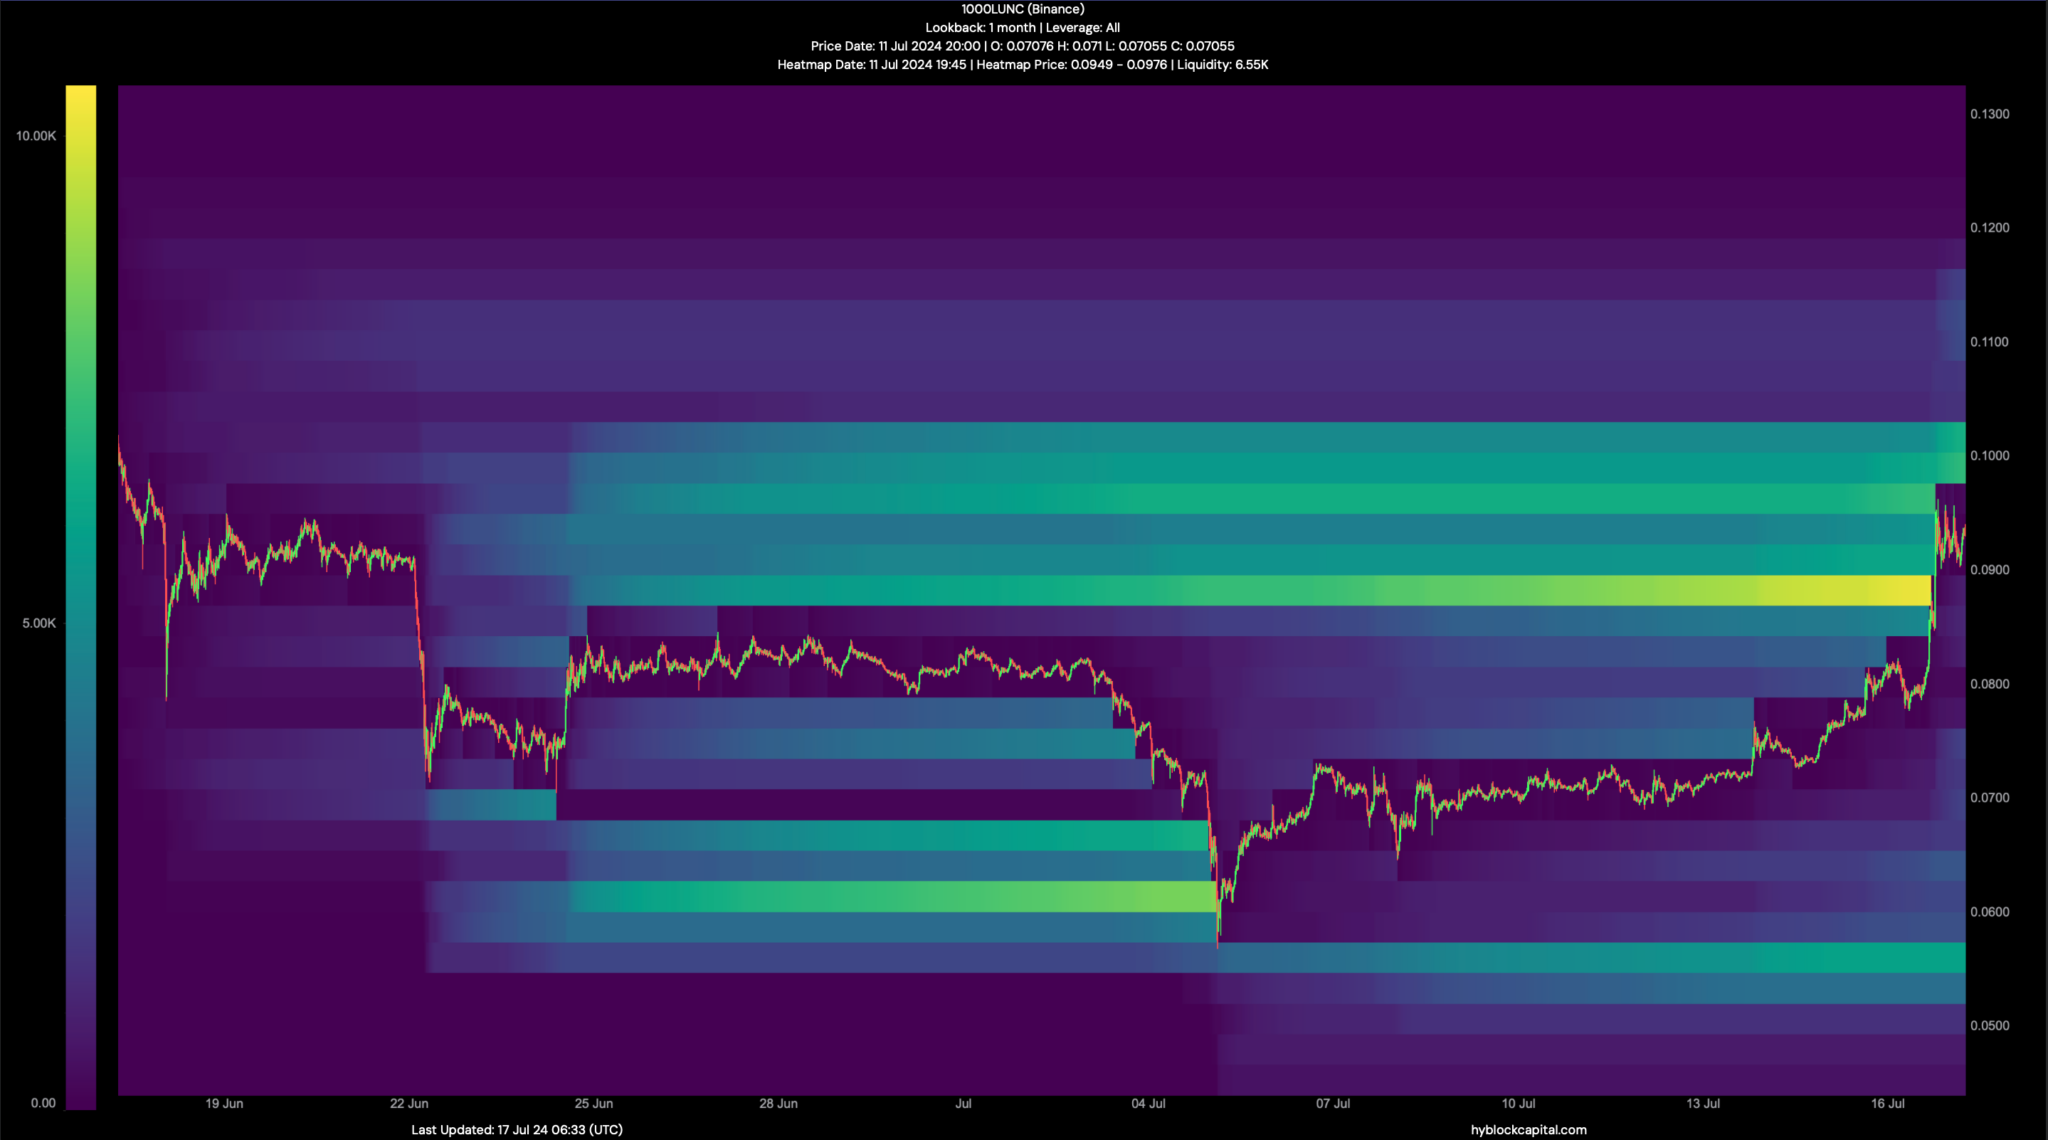Click the 1000LUNC (Binance) chart title
The width and height of the screenshot is (2048, 1140).
coord(1022,9)
